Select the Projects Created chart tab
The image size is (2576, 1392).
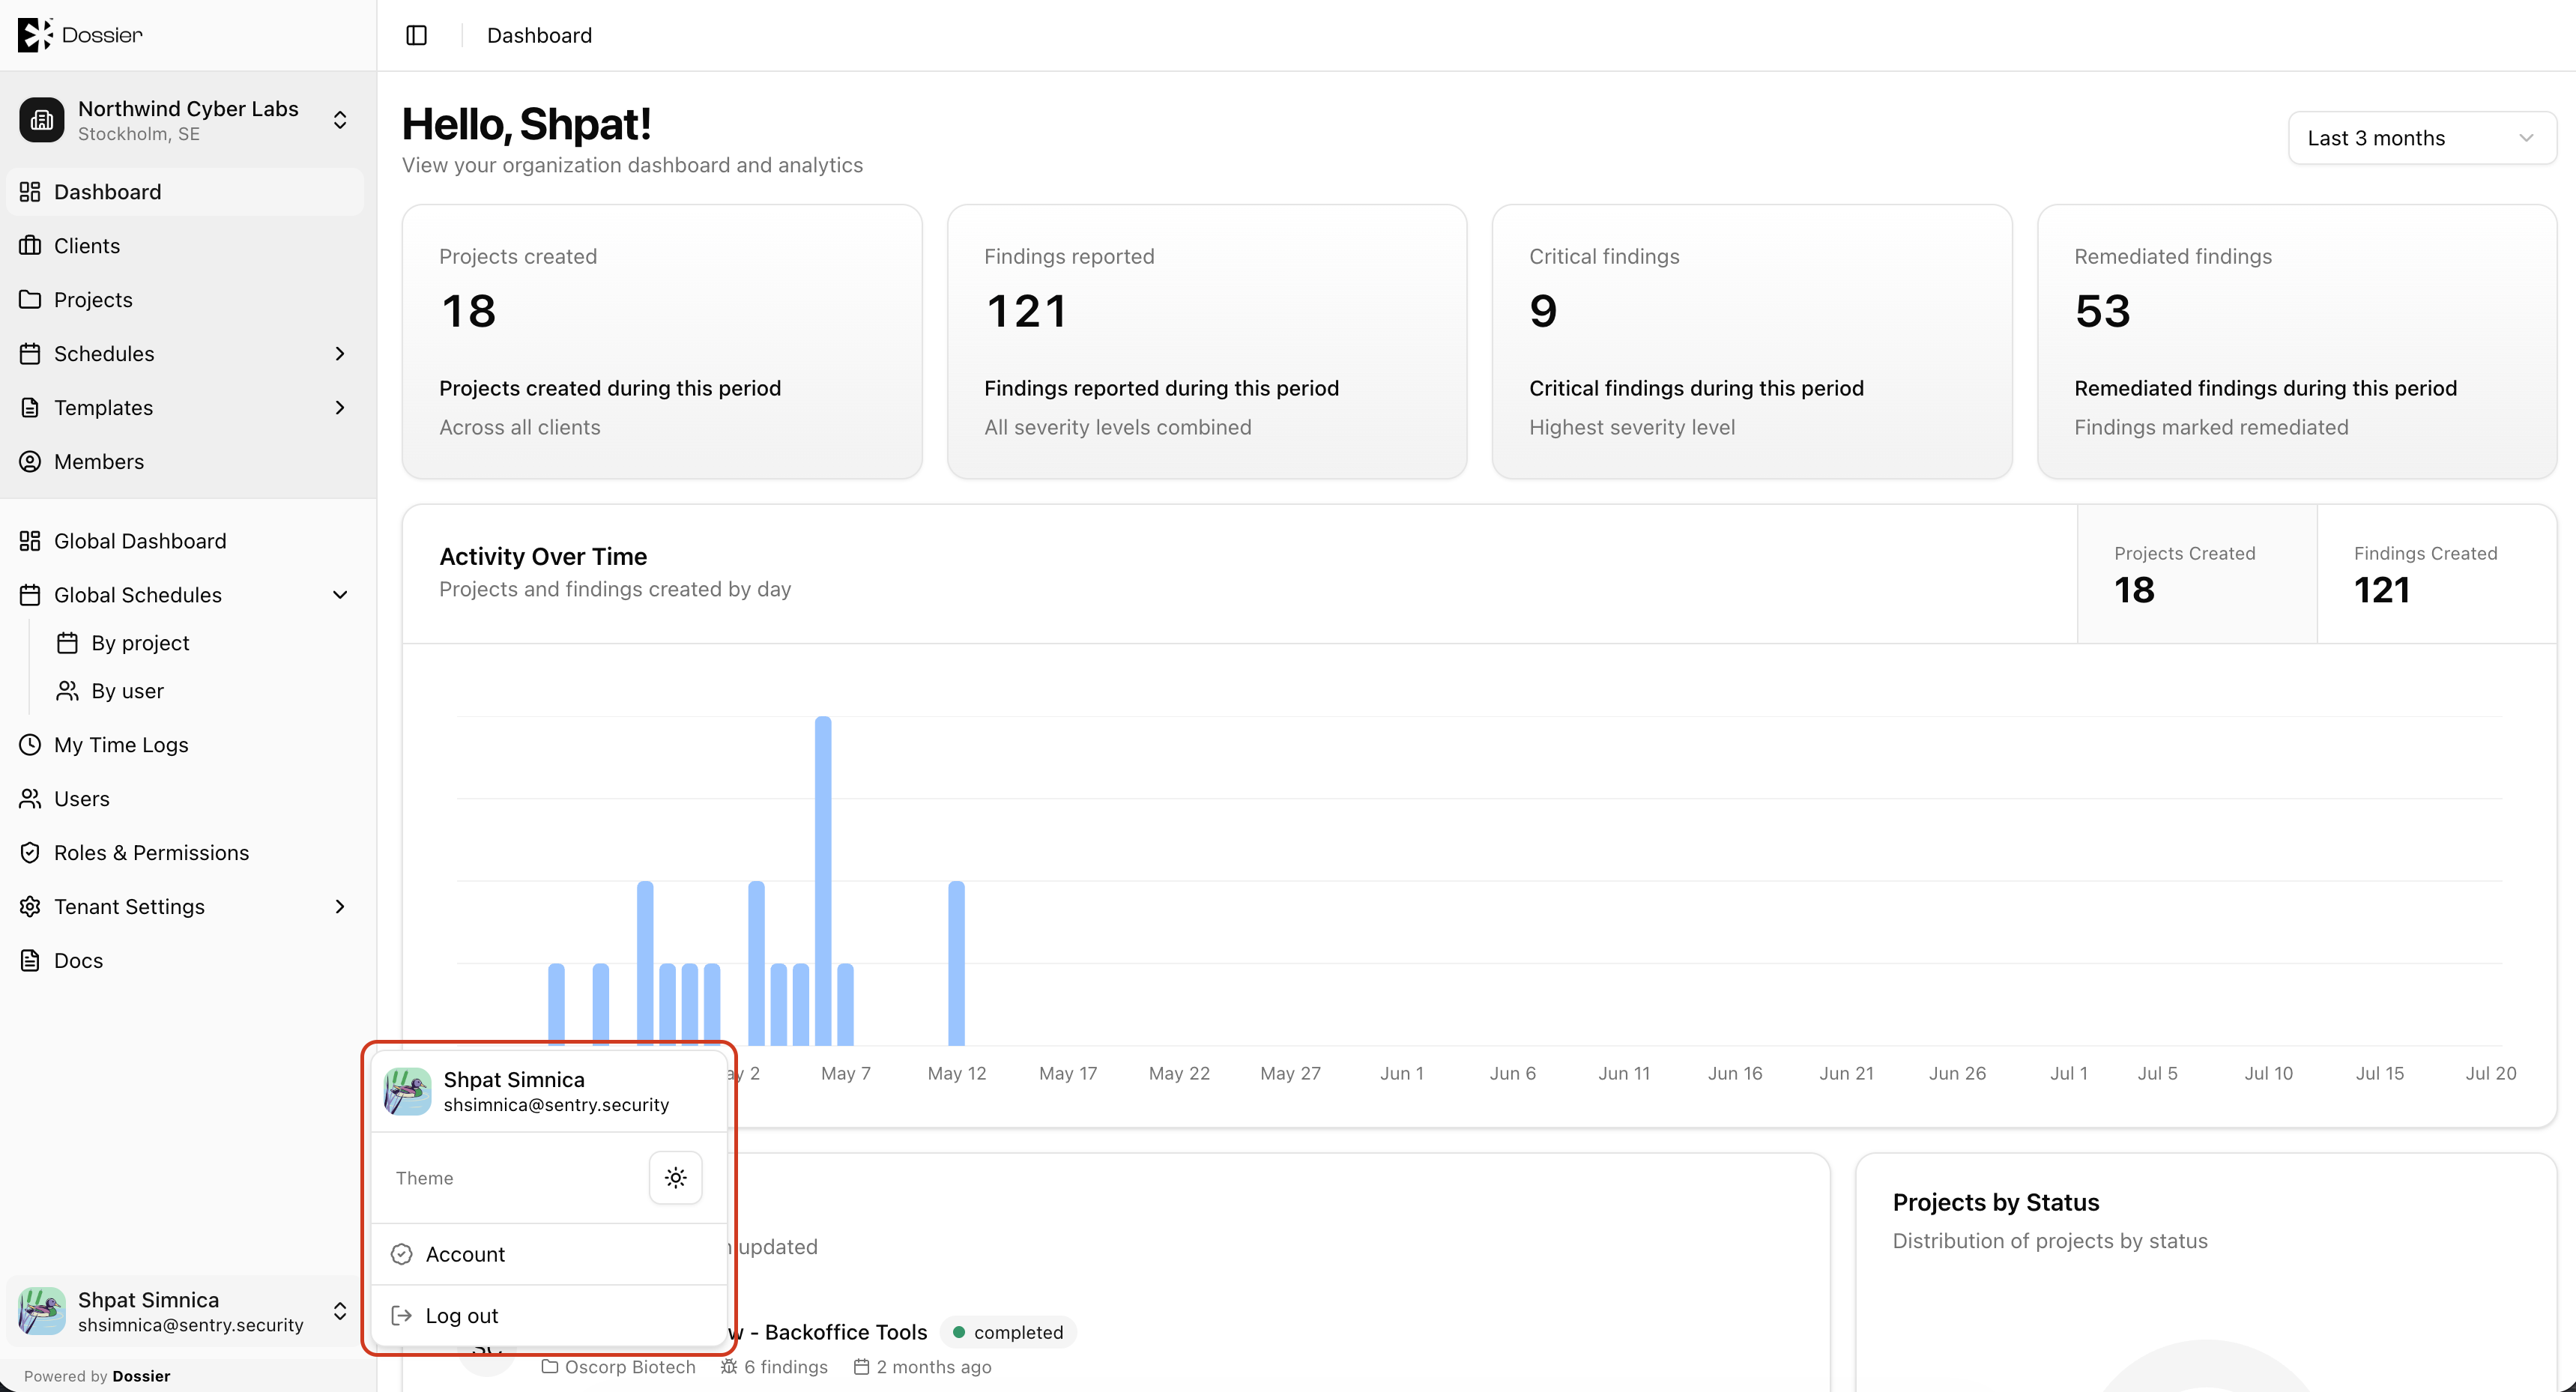click(2197, 574)
